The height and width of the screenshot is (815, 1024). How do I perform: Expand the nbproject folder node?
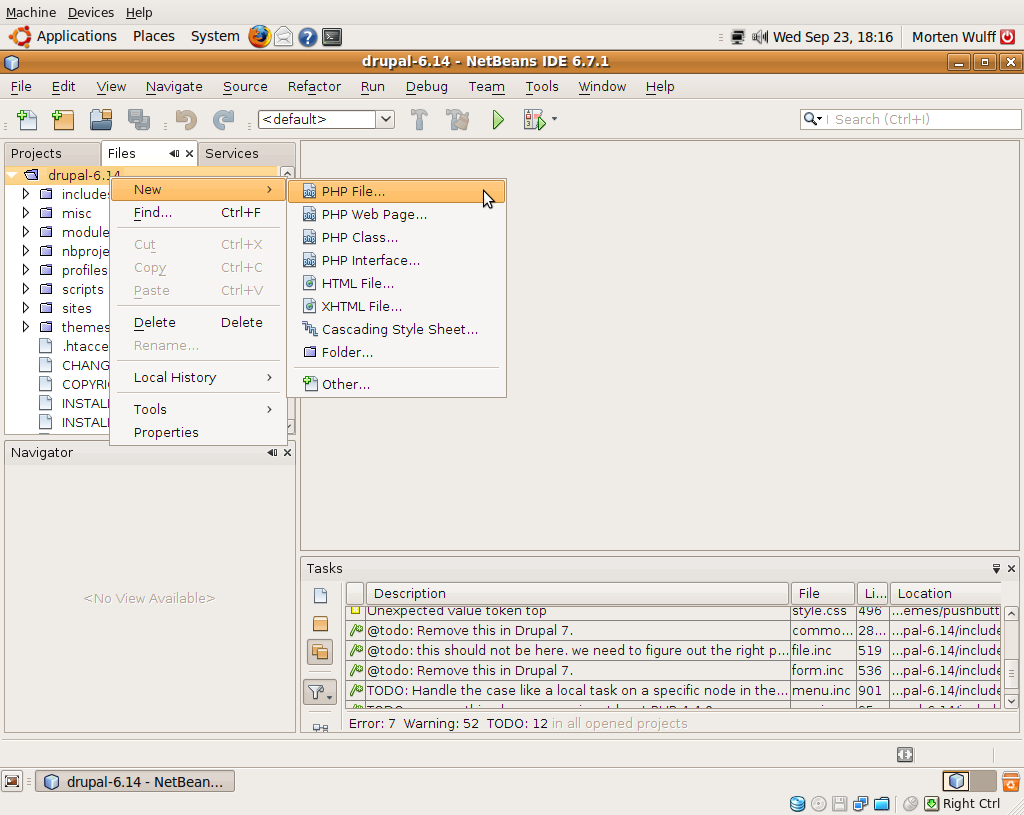tap(25, 251)
